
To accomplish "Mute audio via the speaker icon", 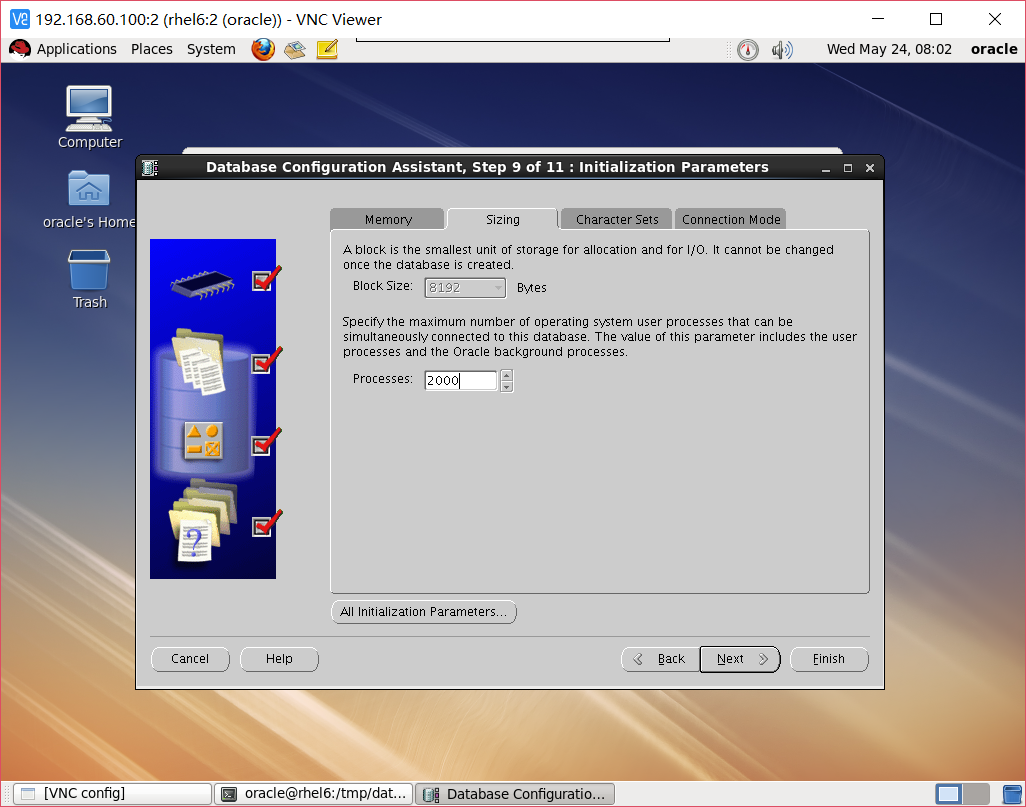I will click(782, 49).
